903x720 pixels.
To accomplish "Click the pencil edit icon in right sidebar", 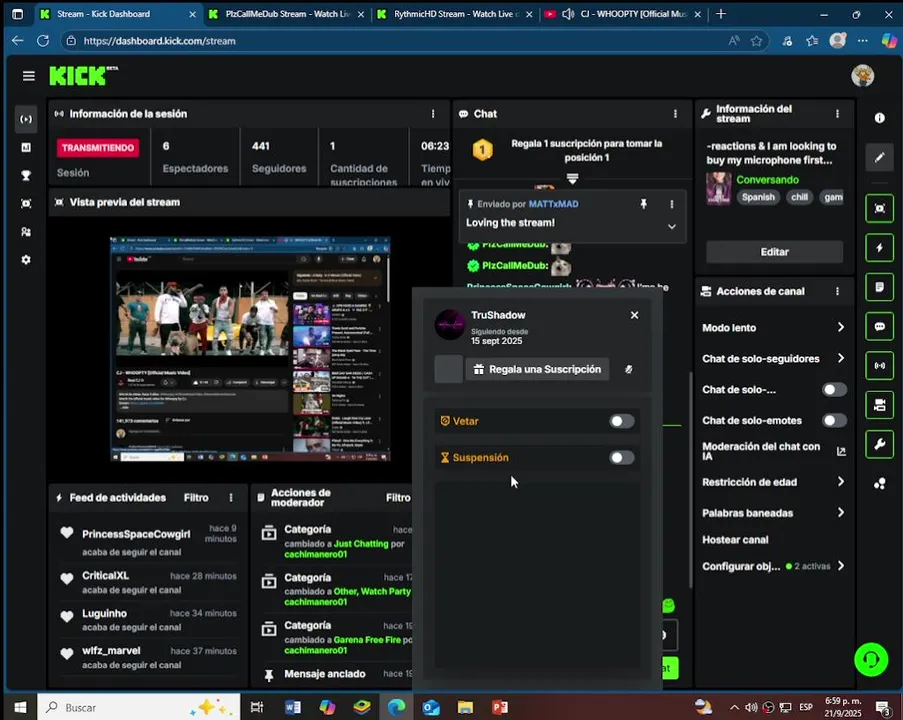I will pos(879,157).
